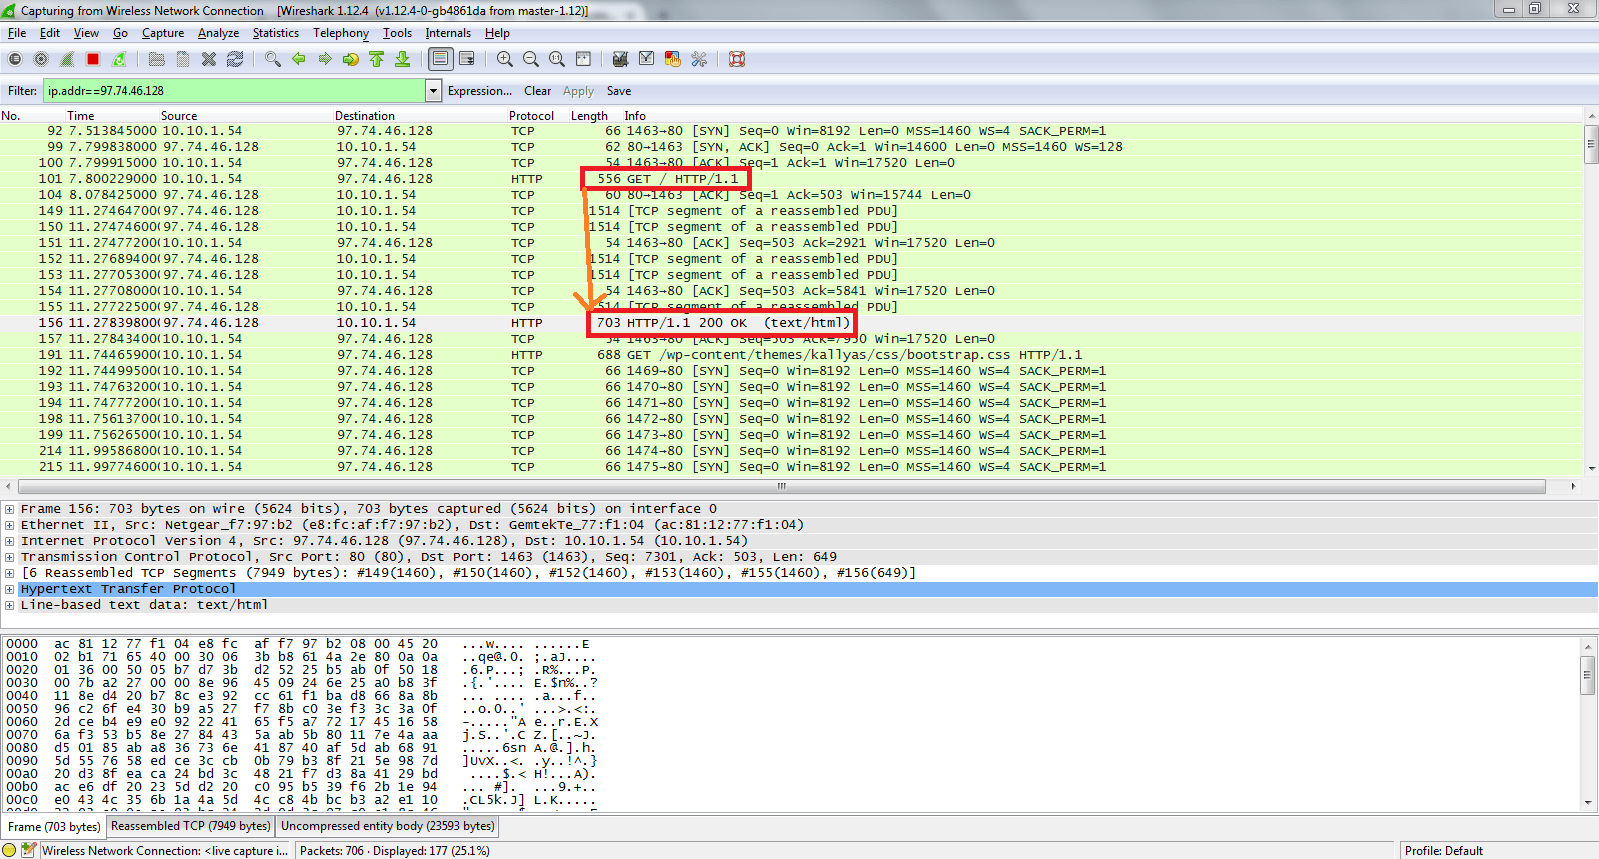Viewport: 1599px width, 859px height.
Task: Open the File menu
Action: tap(17, 33)
